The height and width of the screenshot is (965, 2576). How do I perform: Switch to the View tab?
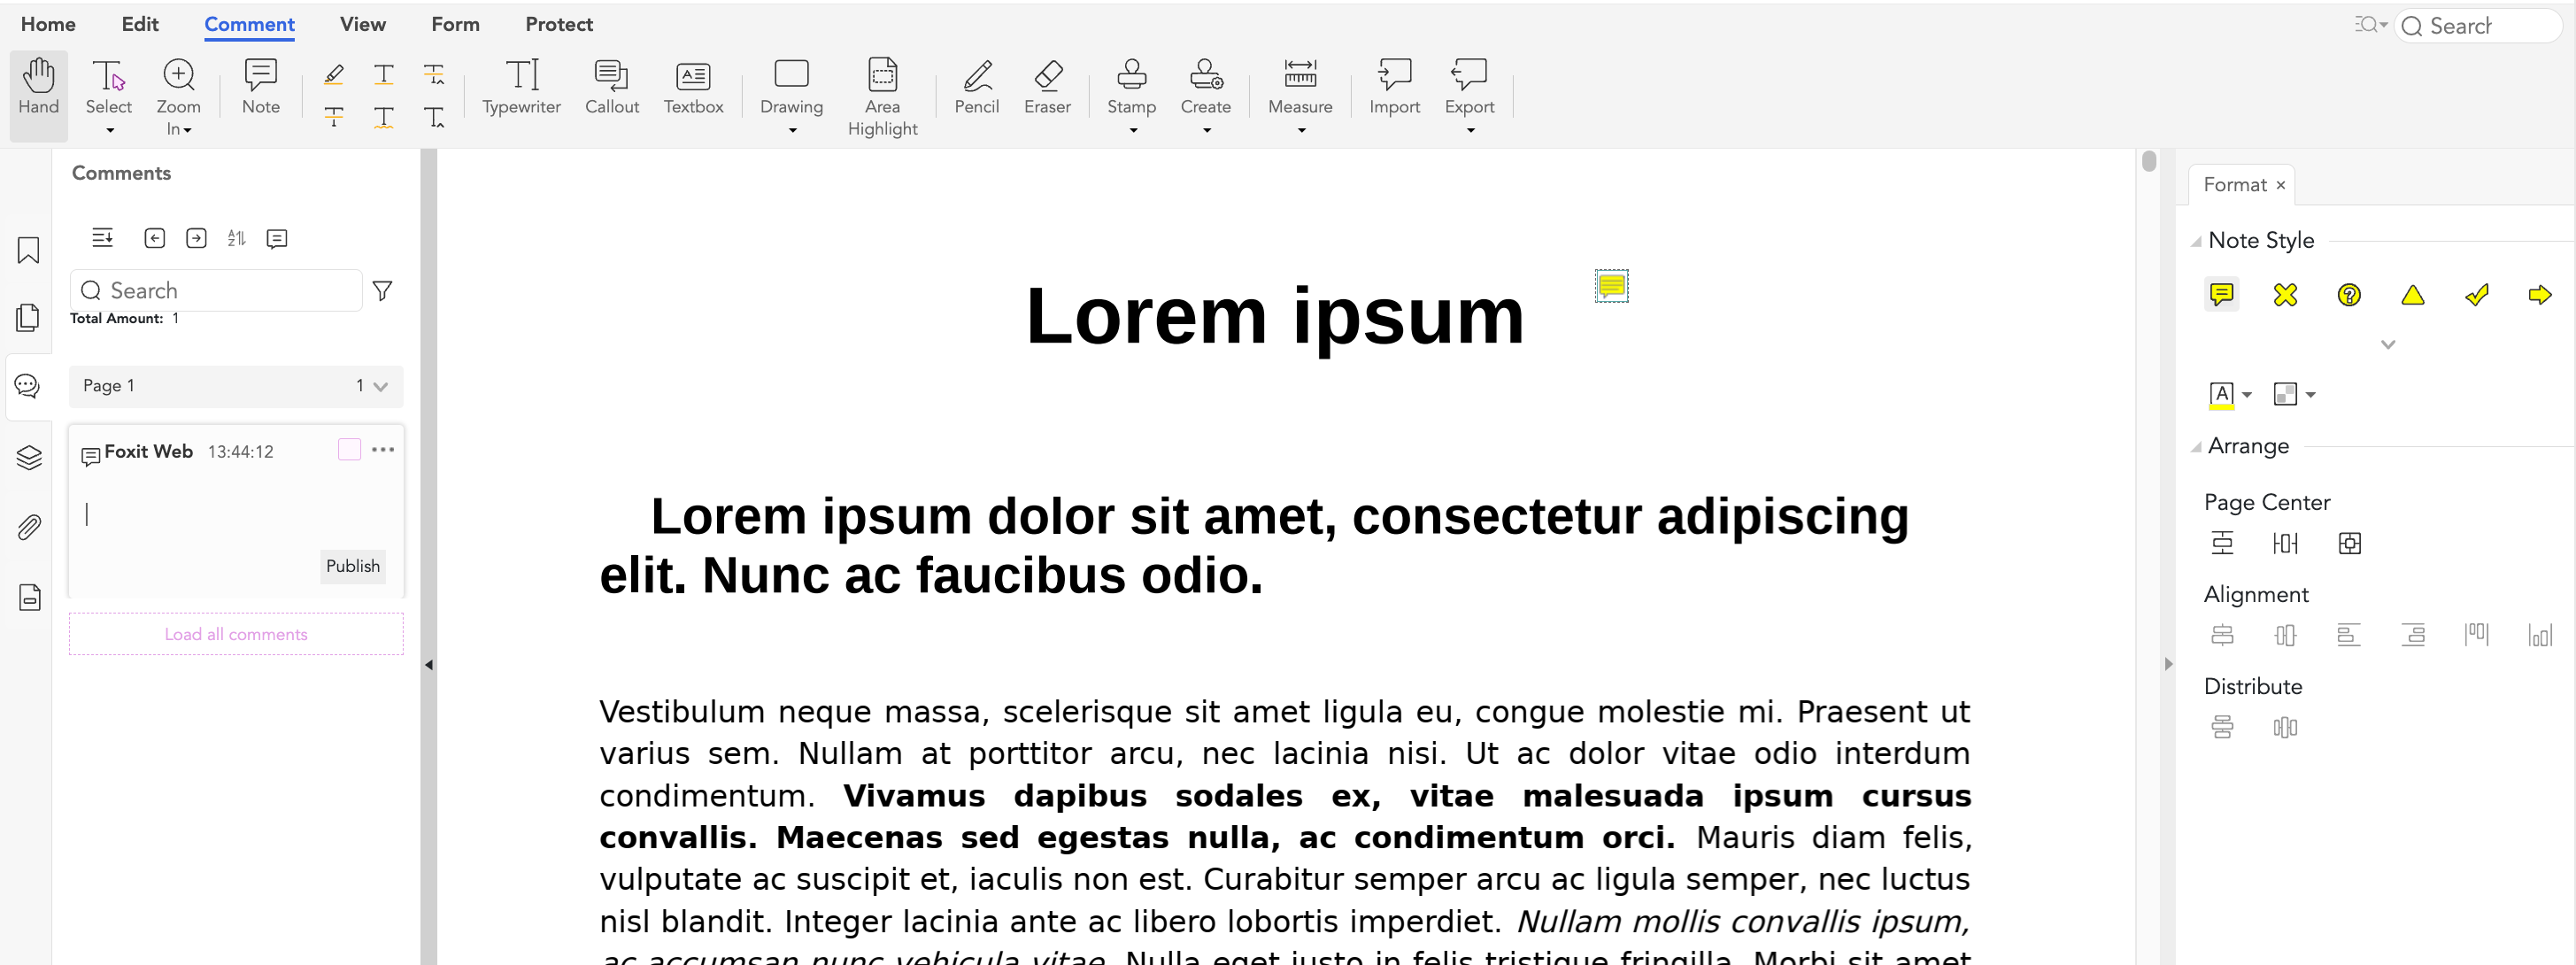(x=362, y=25)
